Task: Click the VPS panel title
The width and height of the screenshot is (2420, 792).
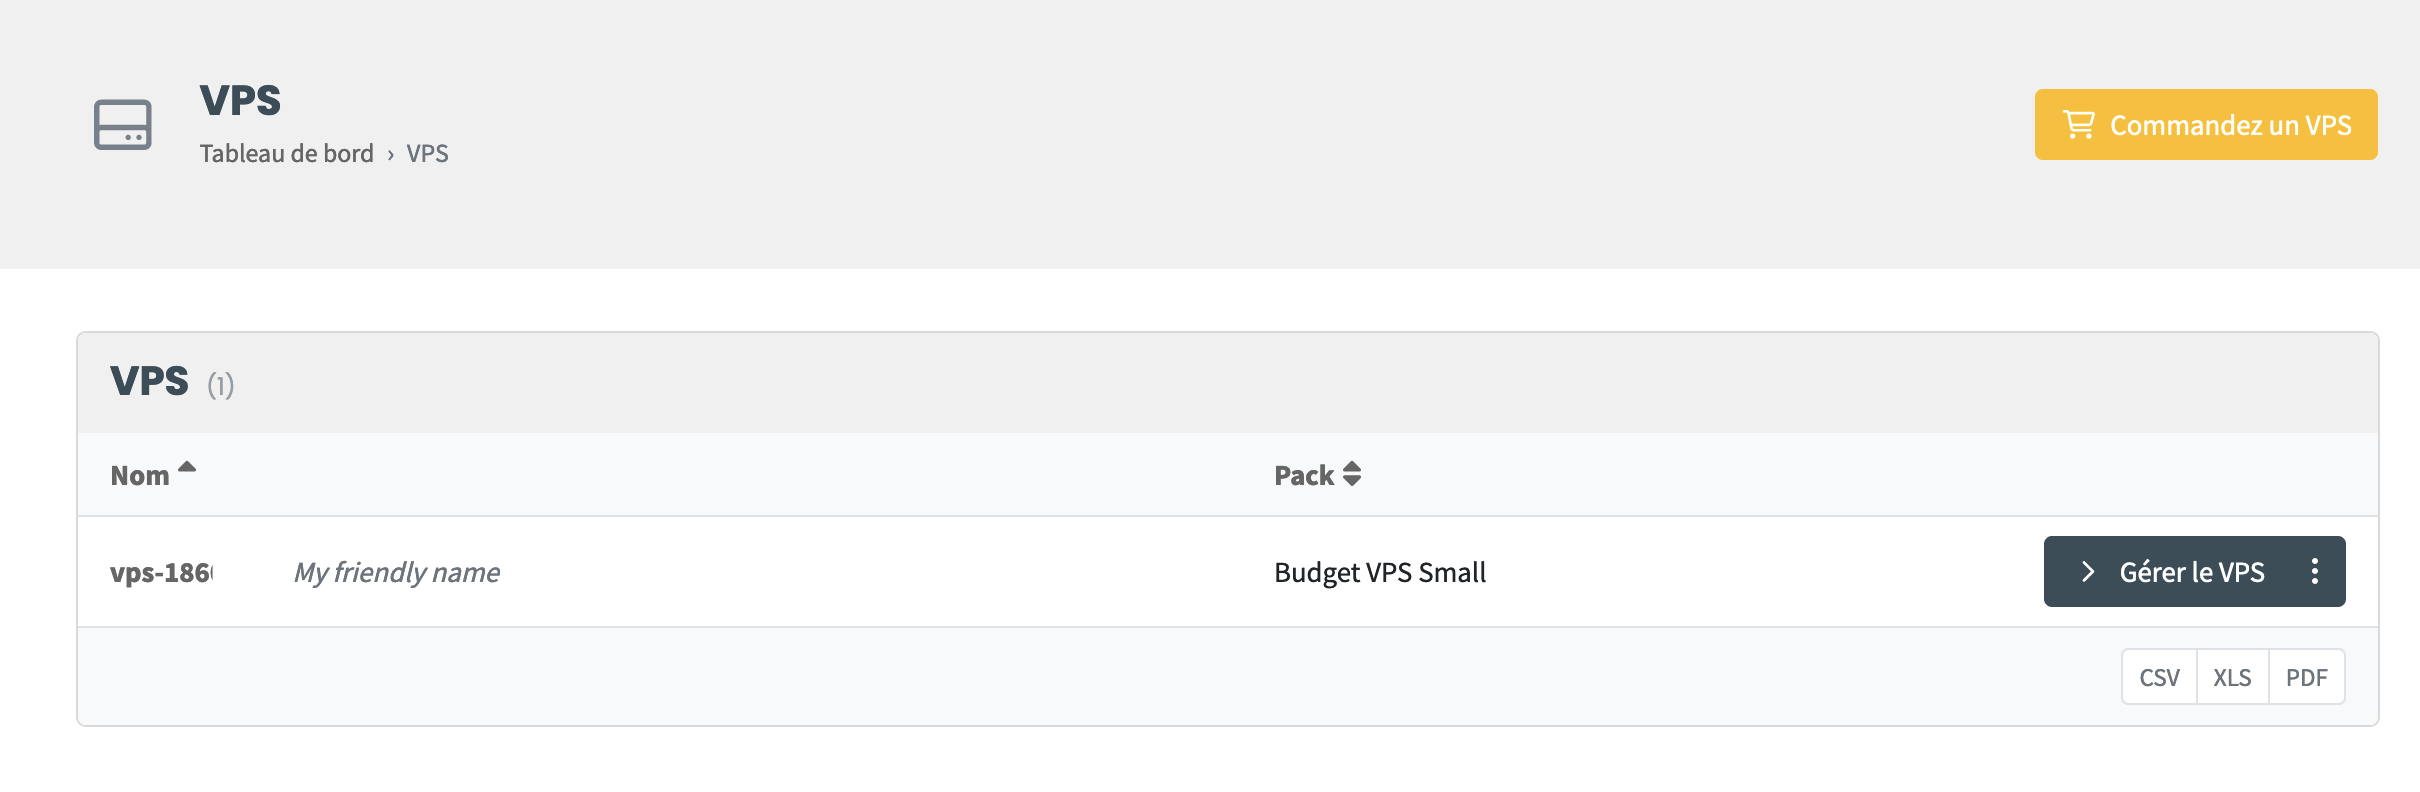Action: click(150, 382)
